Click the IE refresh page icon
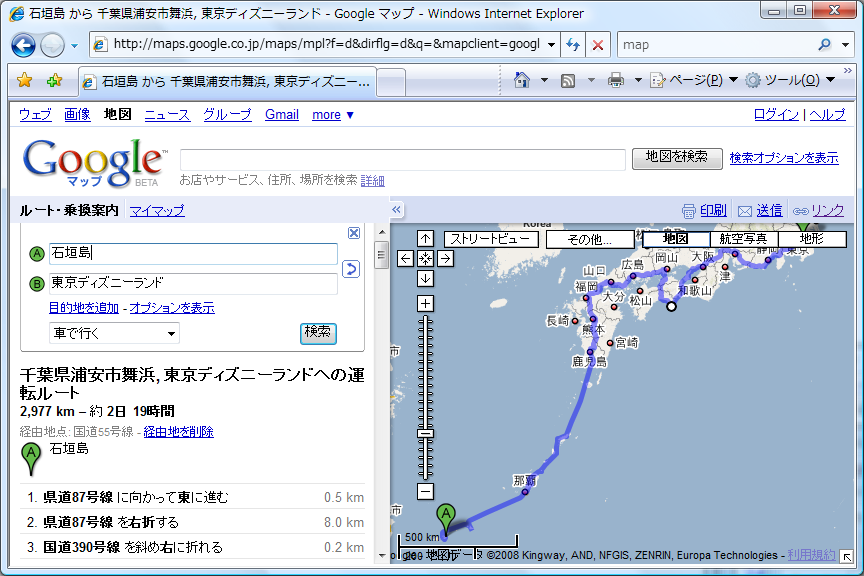This screenshot has width=864, height=576. (573, 45)
